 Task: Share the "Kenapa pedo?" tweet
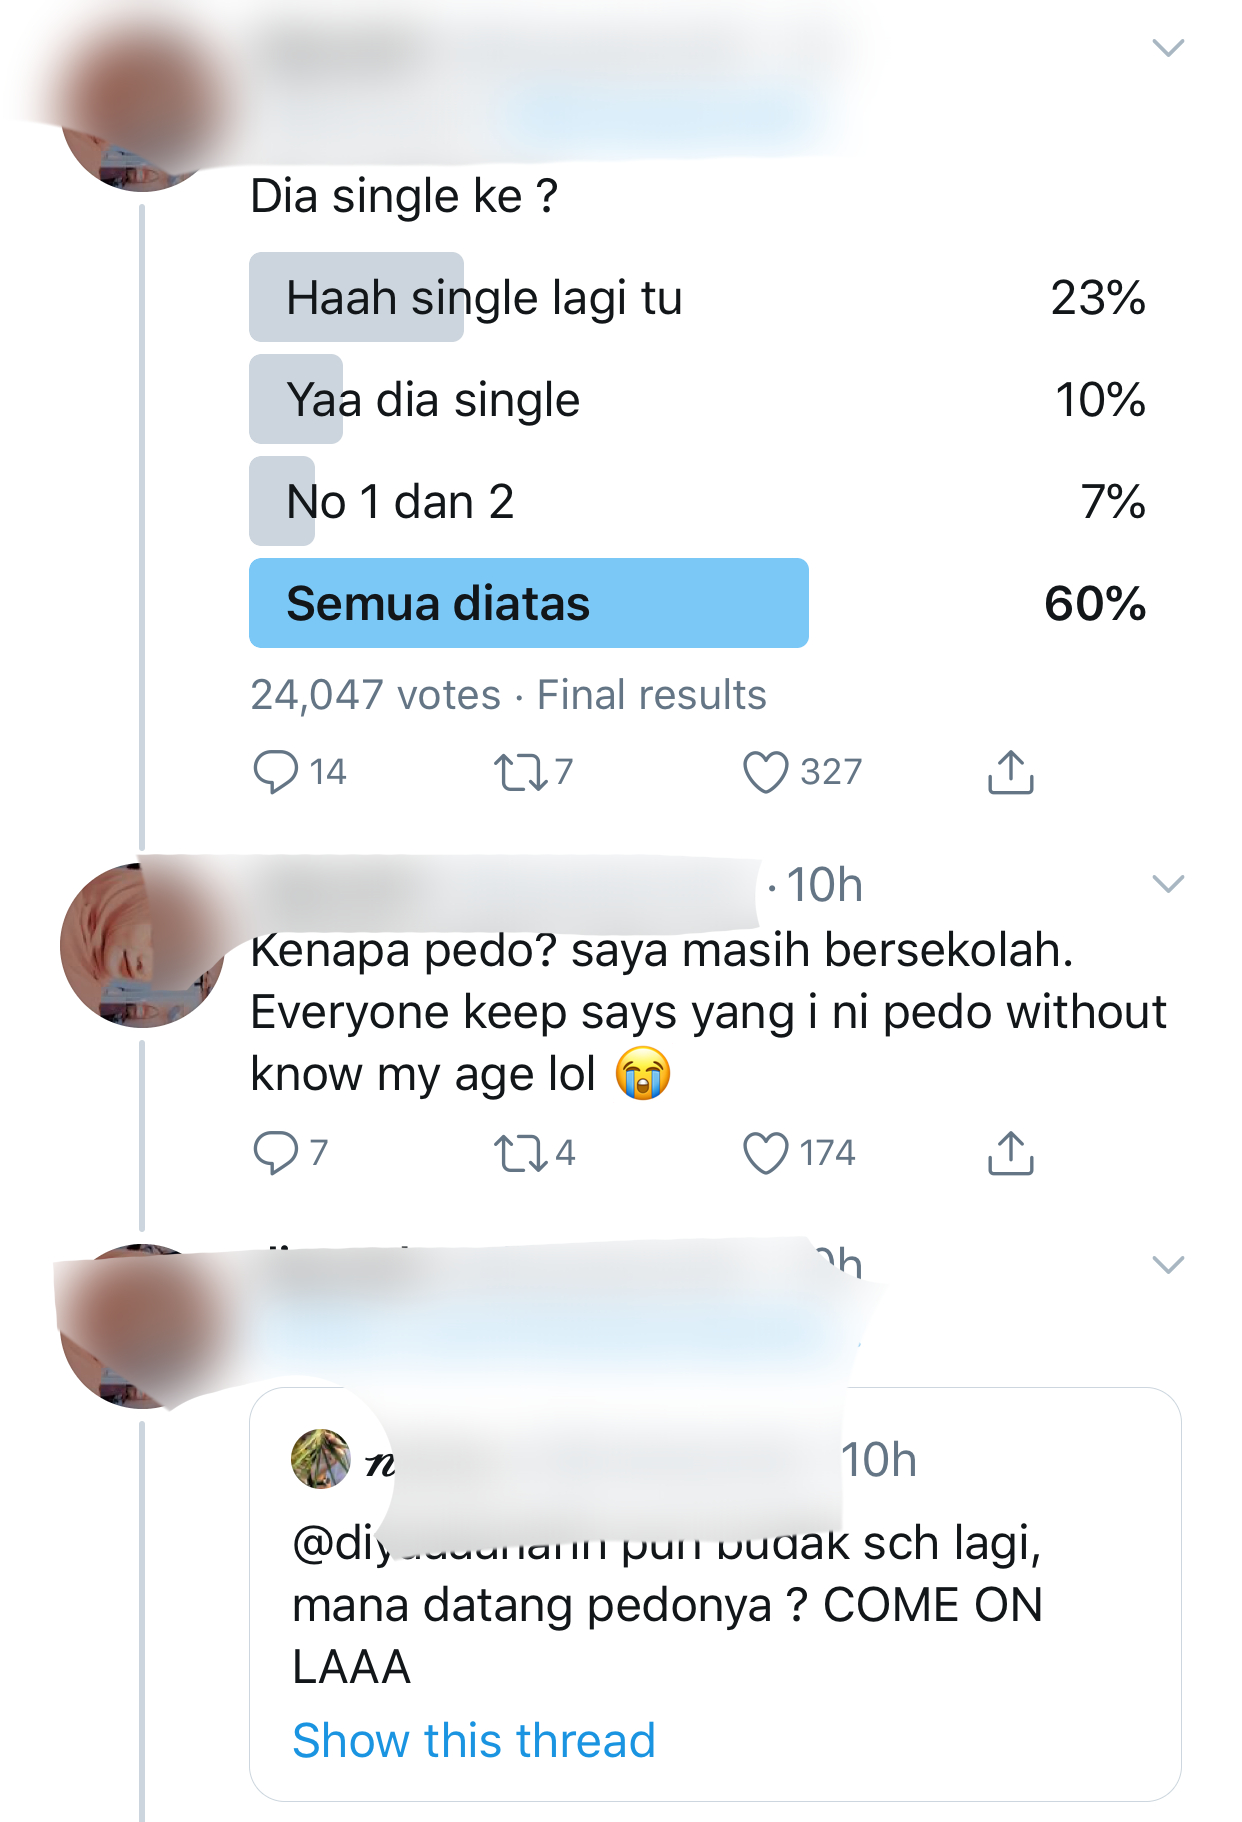(1010, 1152)
